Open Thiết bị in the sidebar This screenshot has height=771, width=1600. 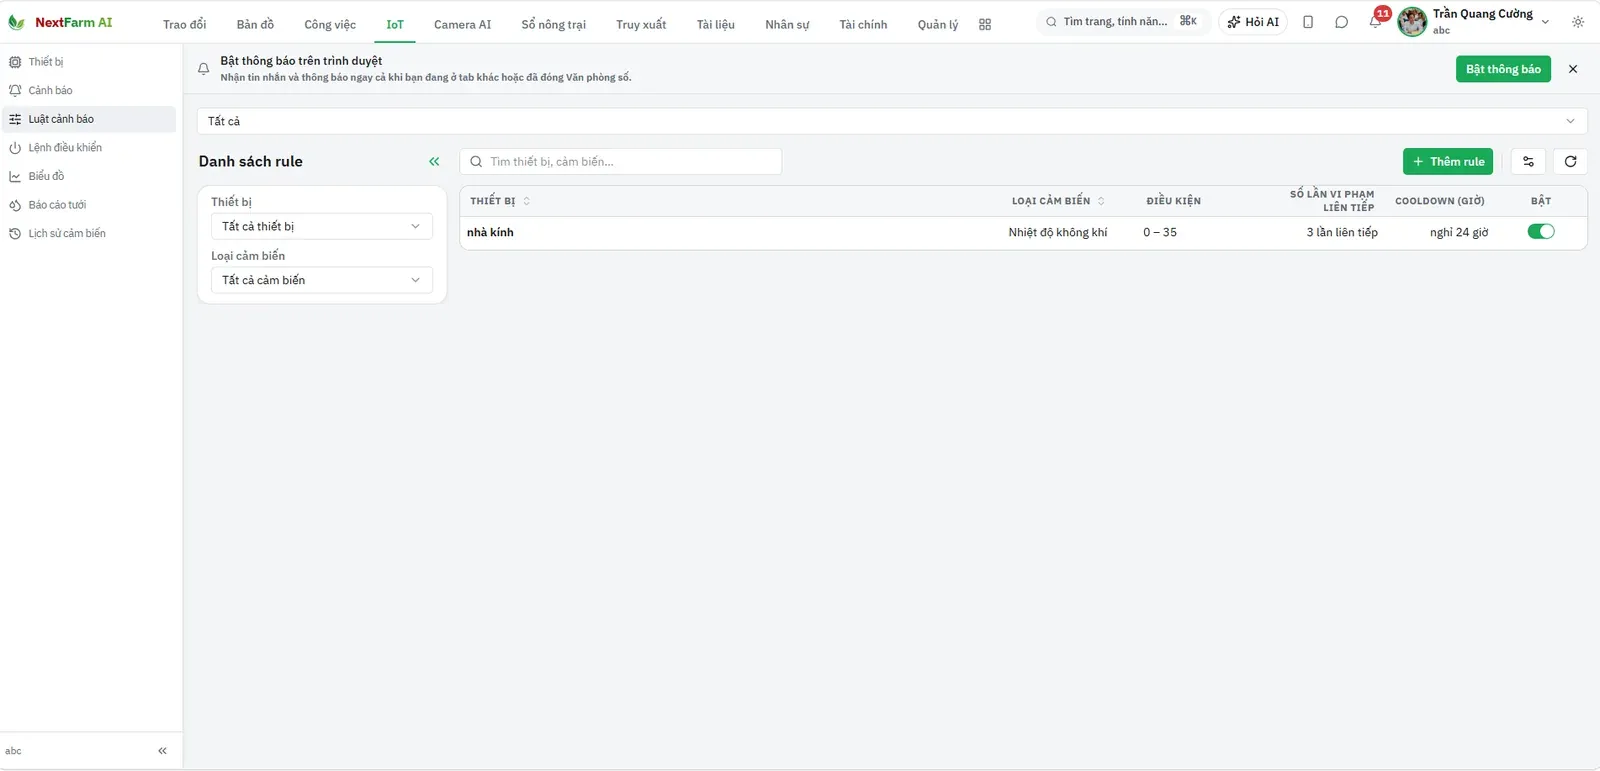click(89, 62)
